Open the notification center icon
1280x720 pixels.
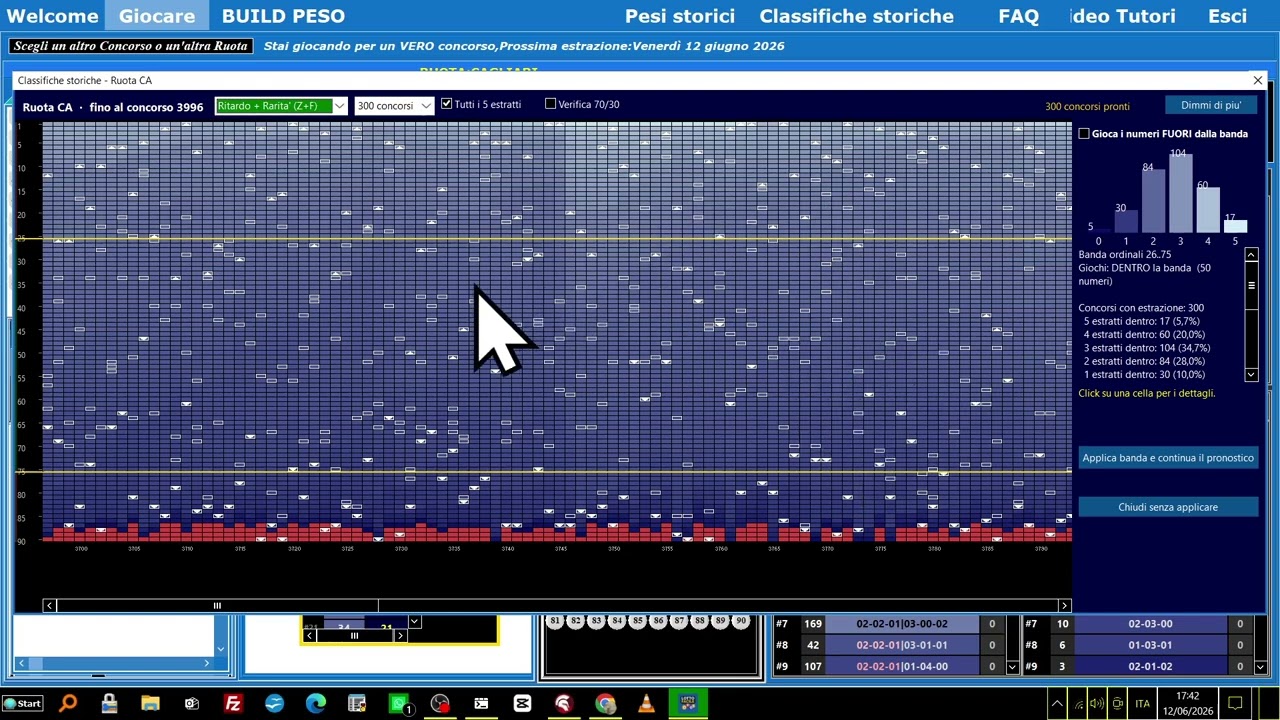(x=1235, y=703)
